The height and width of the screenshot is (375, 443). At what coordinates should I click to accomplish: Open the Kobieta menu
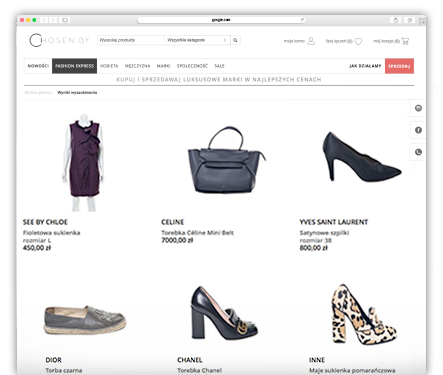click(x=109, y=66)
